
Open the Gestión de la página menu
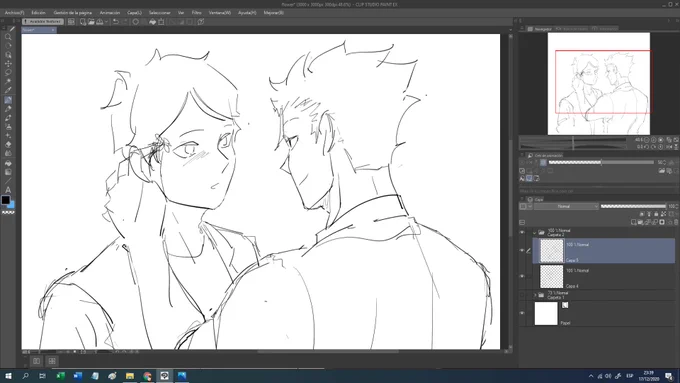click(72, 13)
